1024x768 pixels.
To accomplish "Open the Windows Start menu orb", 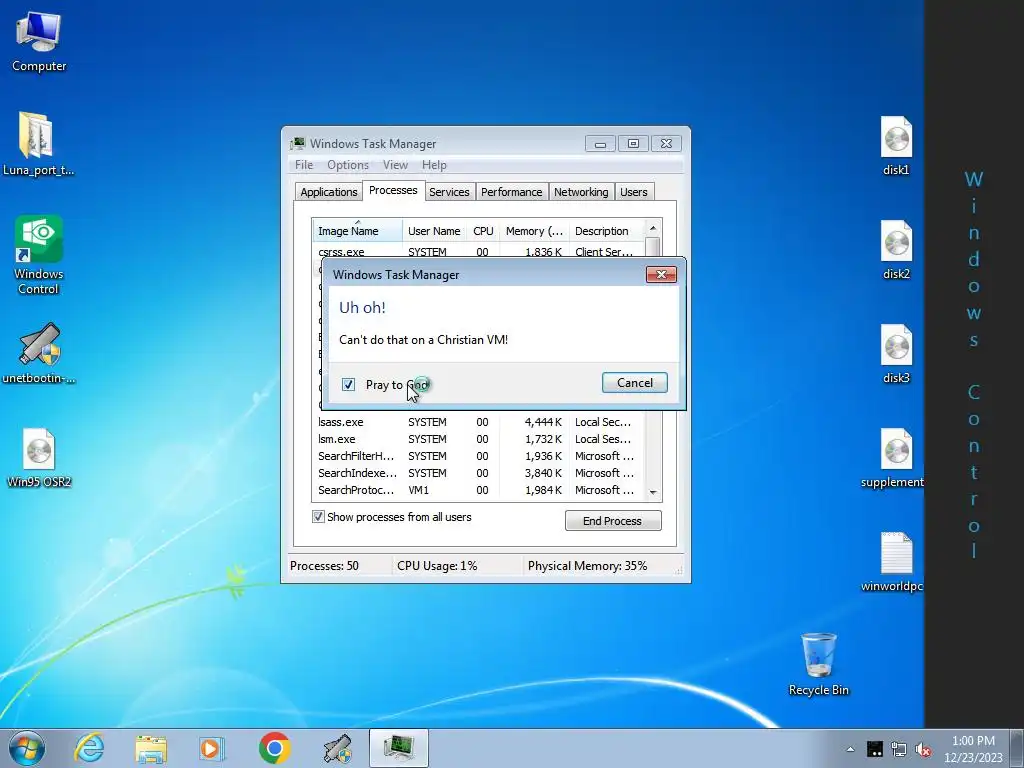I will pyautogui.click(x=27, y=748).
